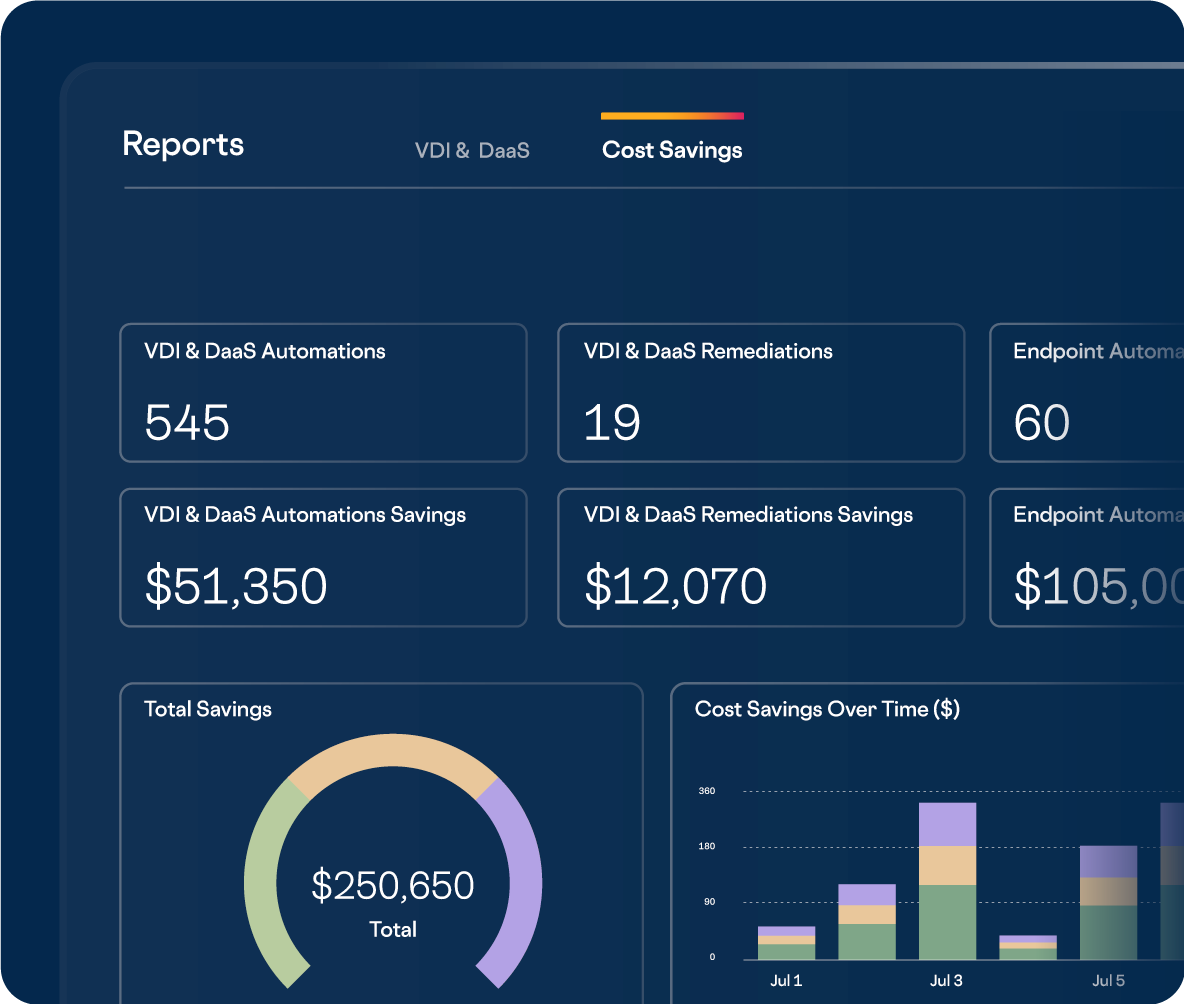Select the 360 label on the y-axis
Screen dimensions: 1184x1004
pos(705,790)
